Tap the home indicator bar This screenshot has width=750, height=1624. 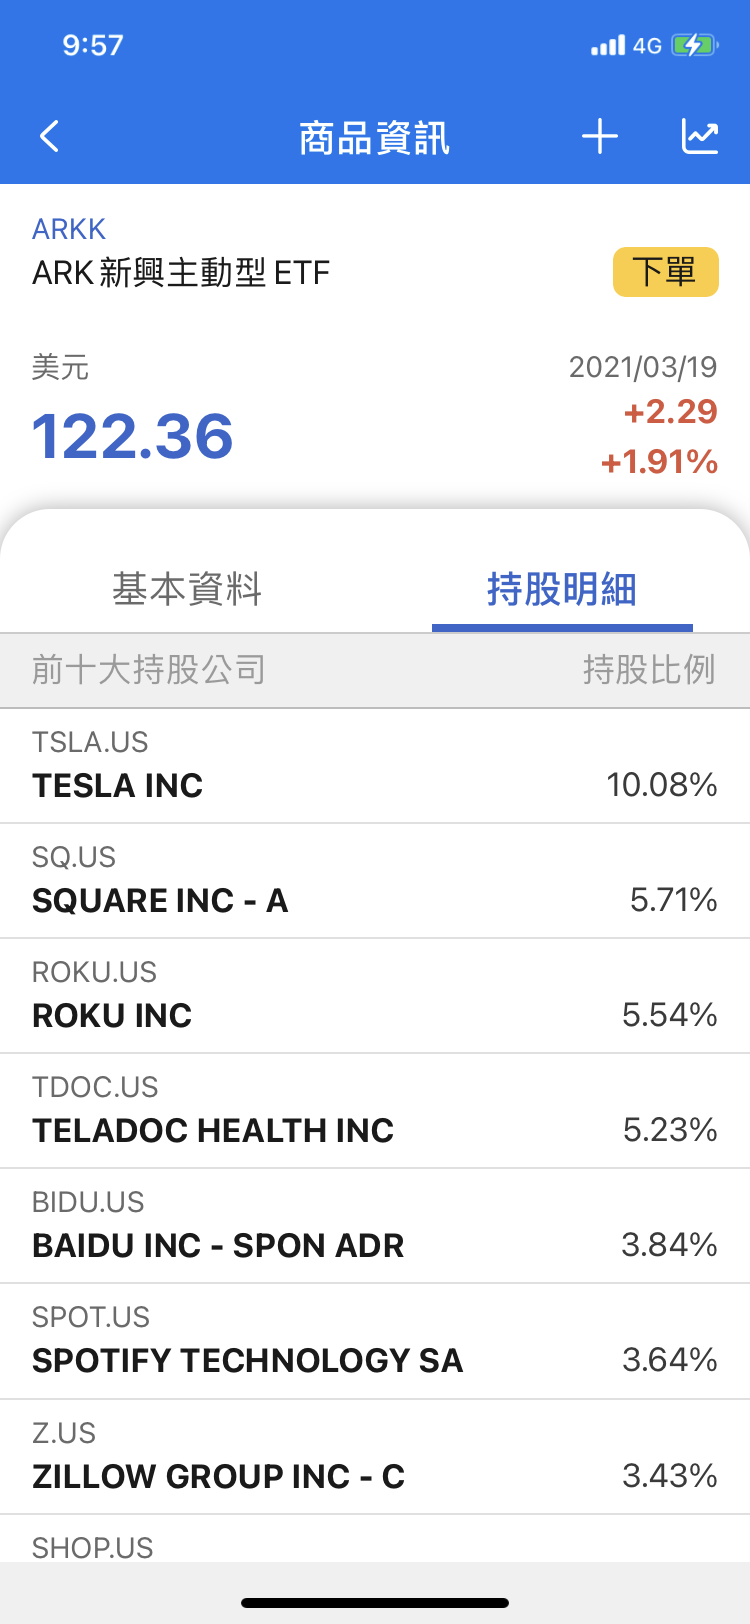pyautogui.click(x=375, y=1603)
